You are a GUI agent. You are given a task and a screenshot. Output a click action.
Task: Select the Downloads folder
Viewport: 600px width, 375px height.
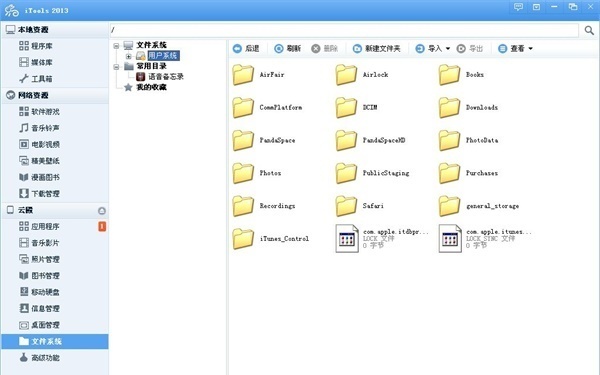coord(468,108)
